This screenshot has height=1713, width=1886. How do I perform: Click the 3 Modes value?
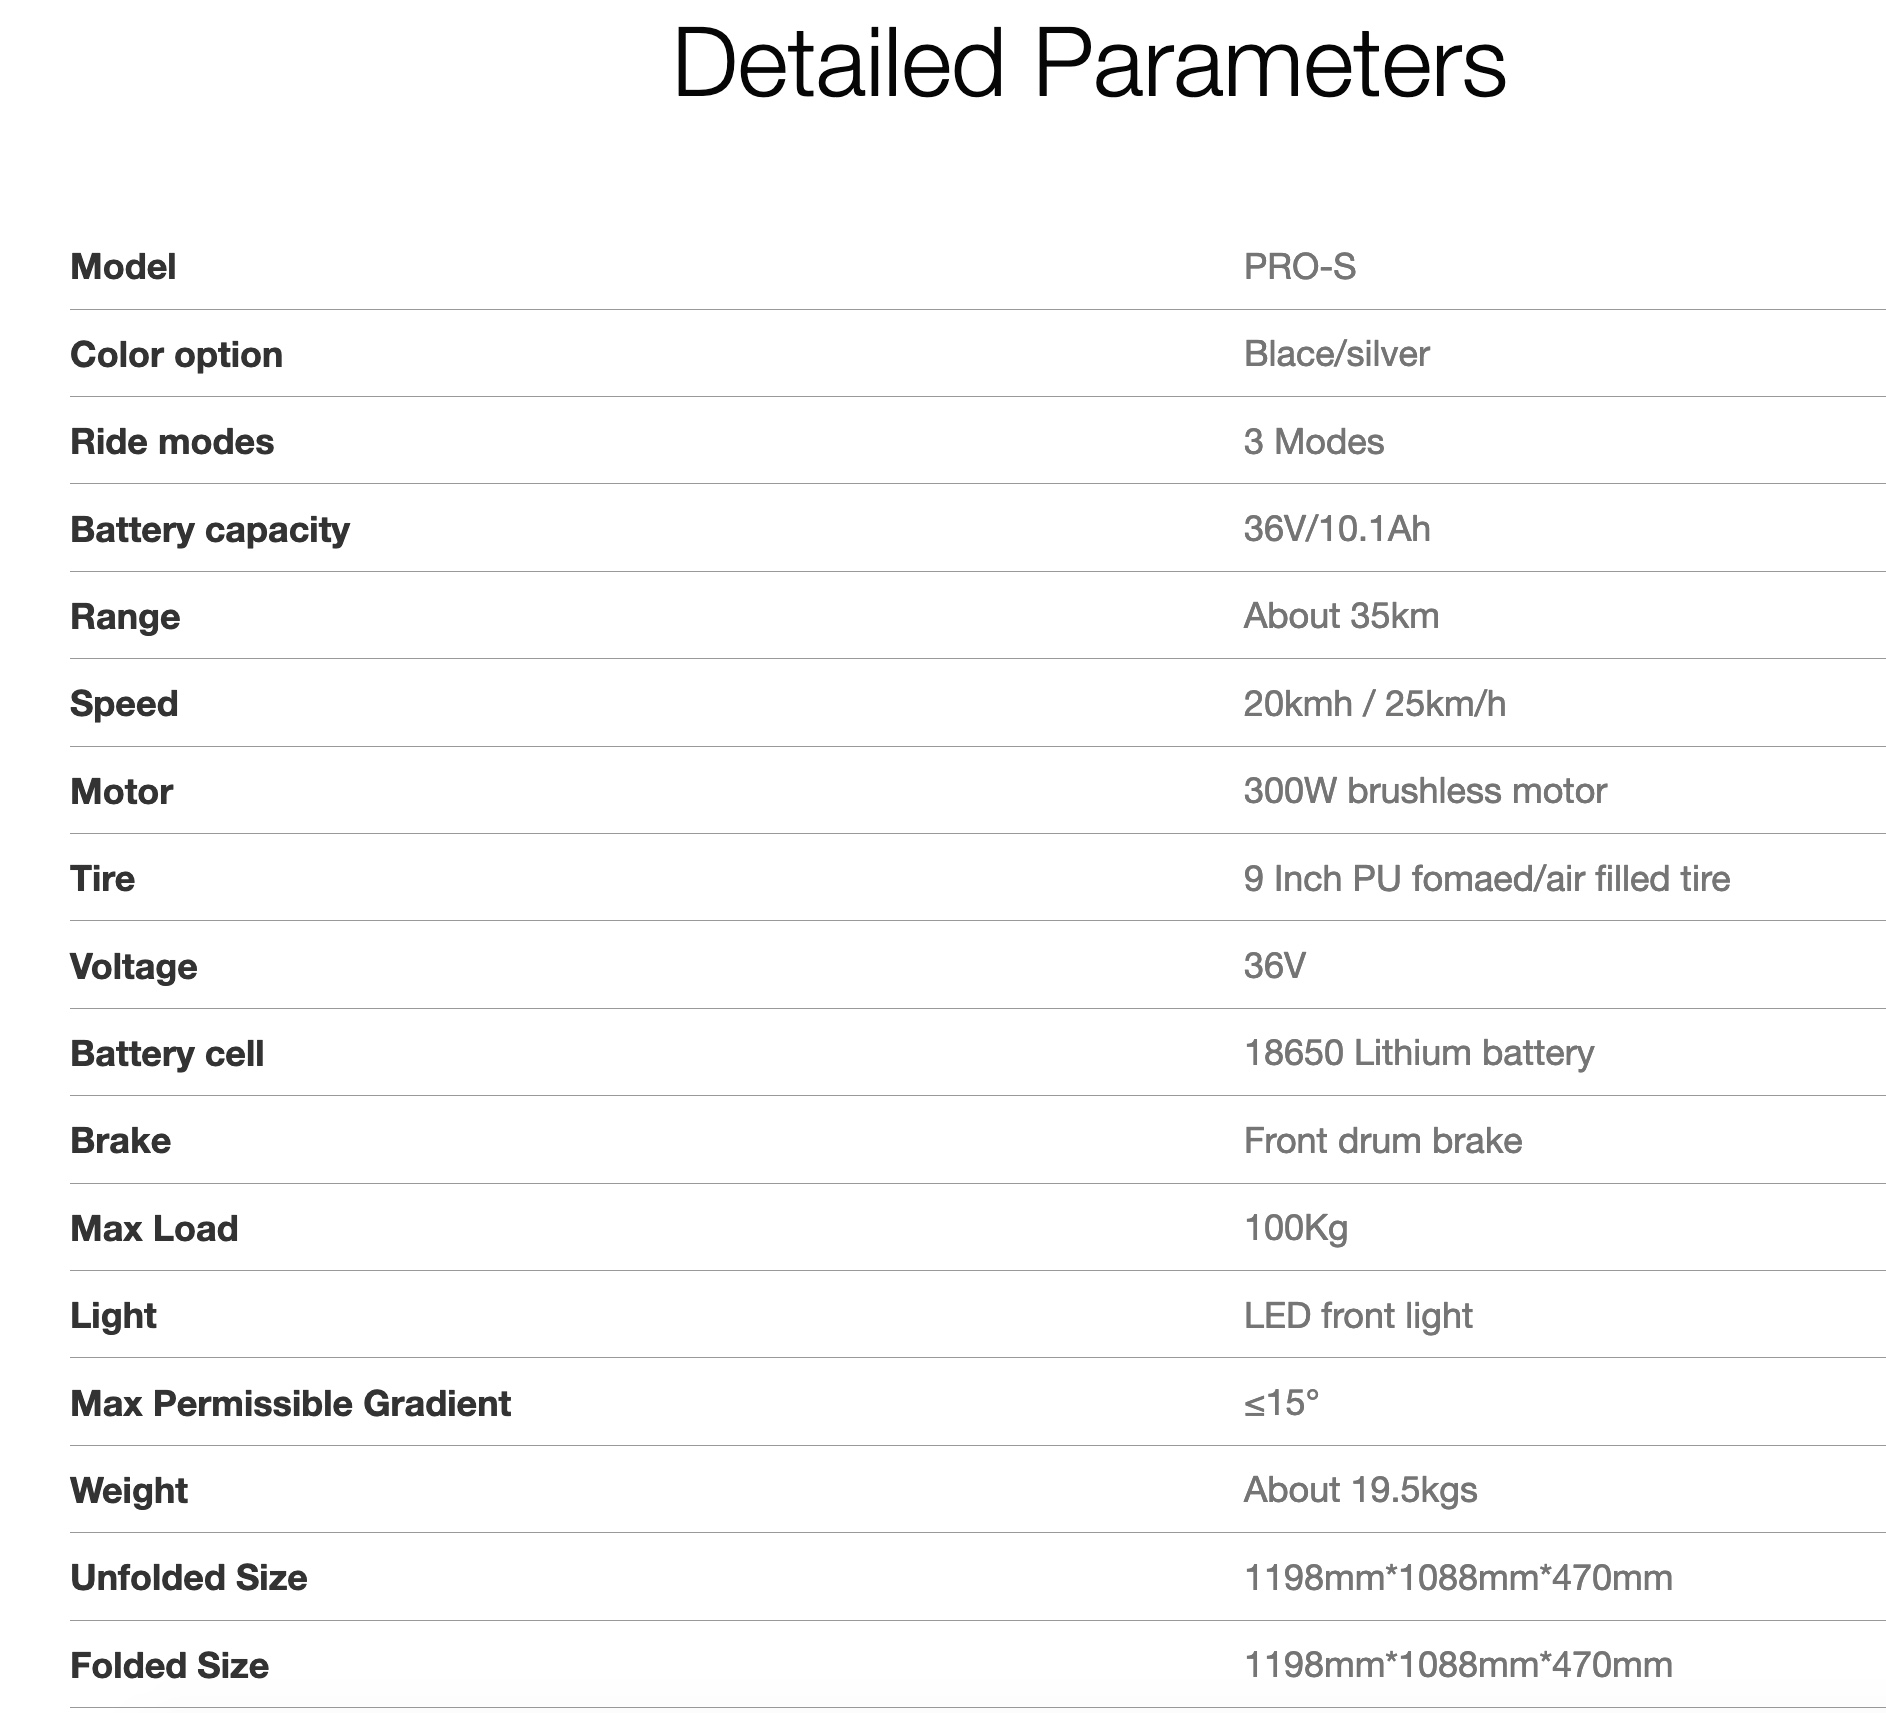[1313, 442]
